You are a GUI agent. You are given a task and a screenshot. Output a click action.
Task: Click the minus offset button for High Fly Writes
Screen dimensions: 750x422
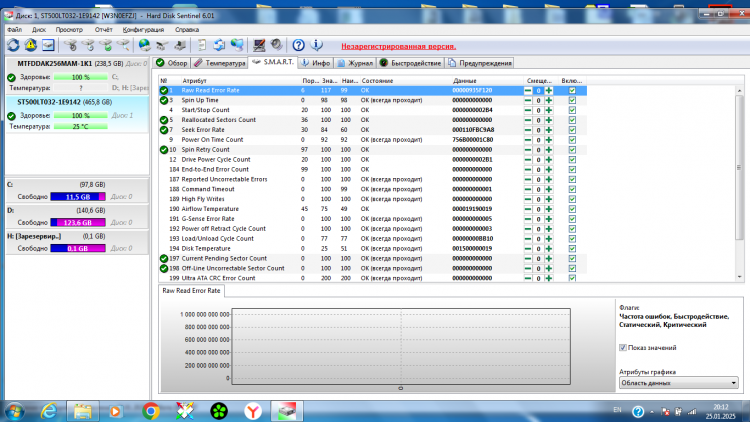pos(528,199)
